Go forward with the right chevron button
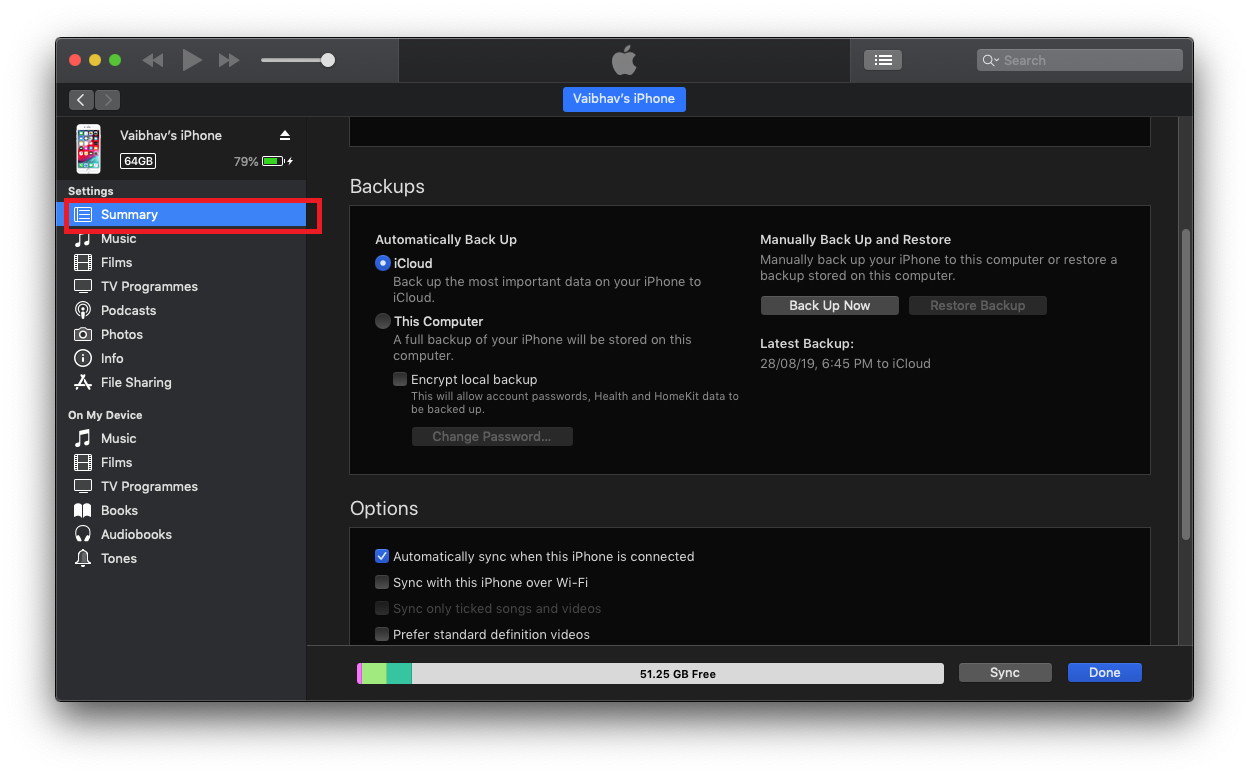 tap(107, 100)
